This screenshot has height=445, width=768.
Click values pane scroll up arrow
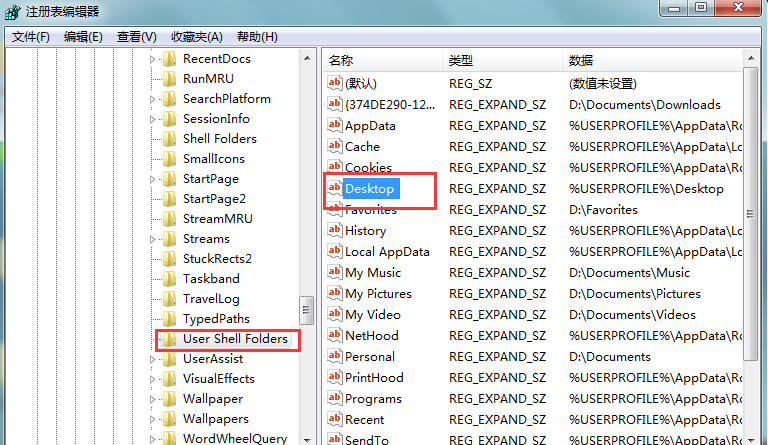pyautogui.click(x=751, y=58)
